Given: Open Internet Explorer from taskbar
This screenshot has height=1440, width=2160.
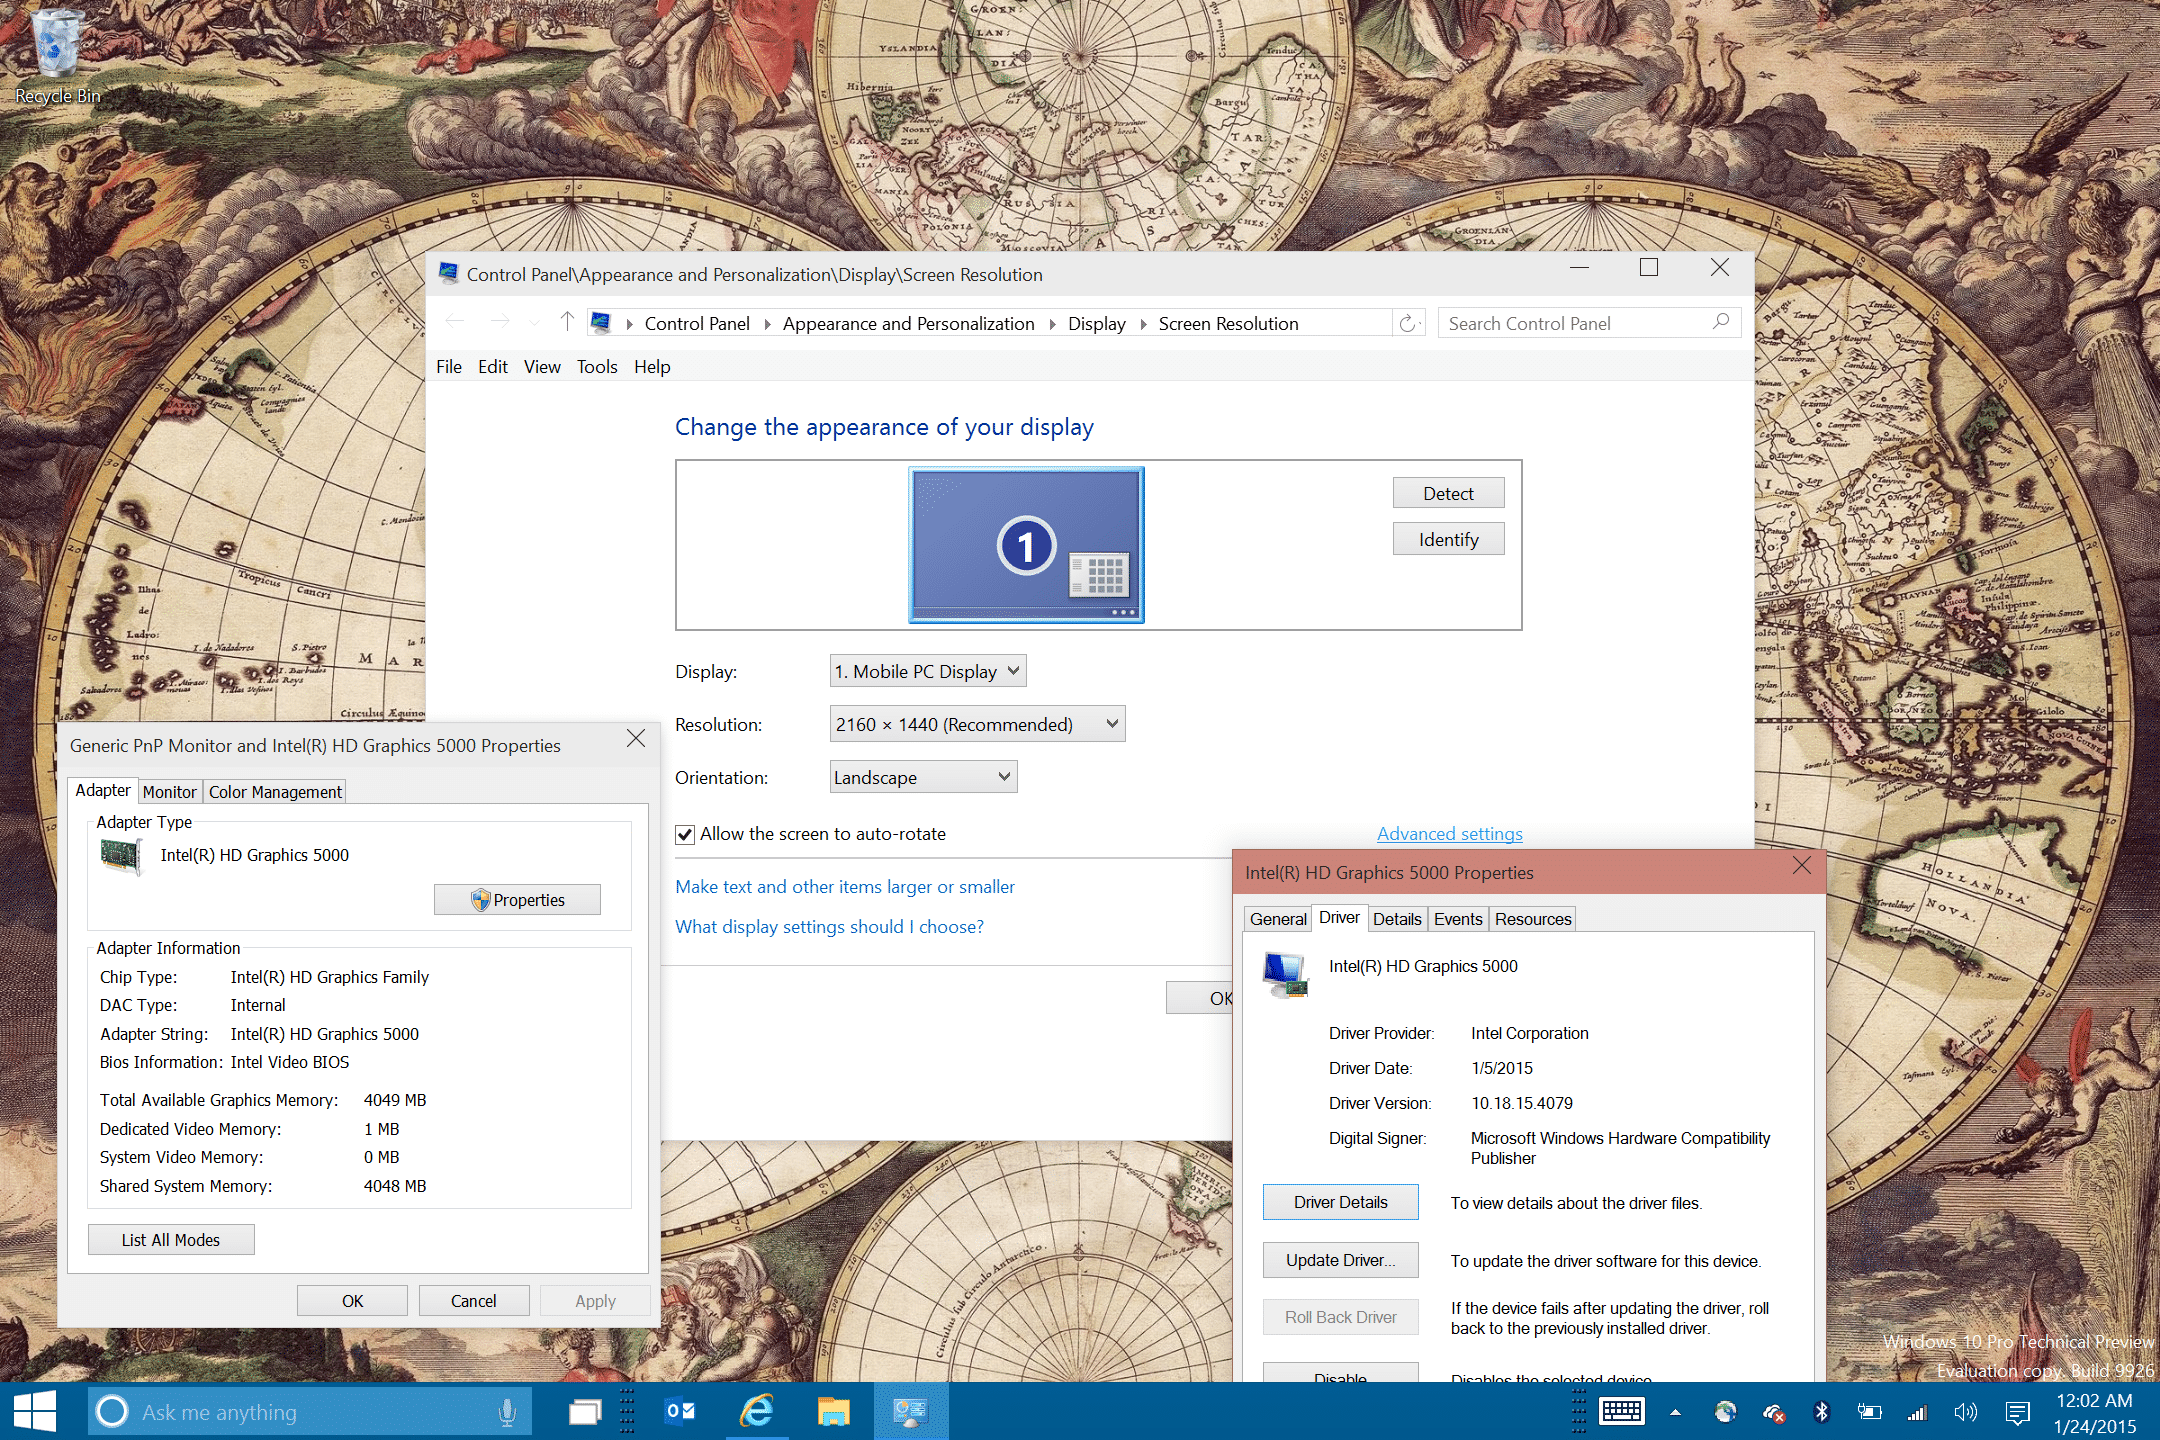Looking at the screenshot, I should coord(757,1411).
